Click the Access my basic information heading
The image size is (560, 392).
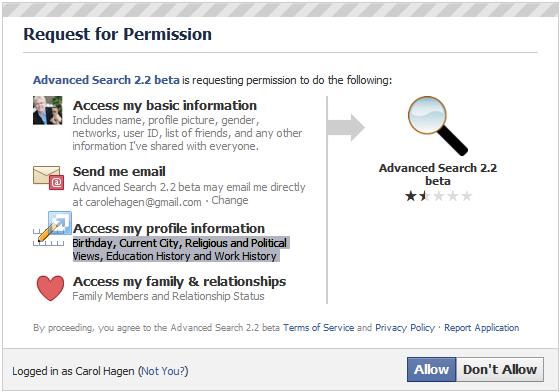(165, 106)
